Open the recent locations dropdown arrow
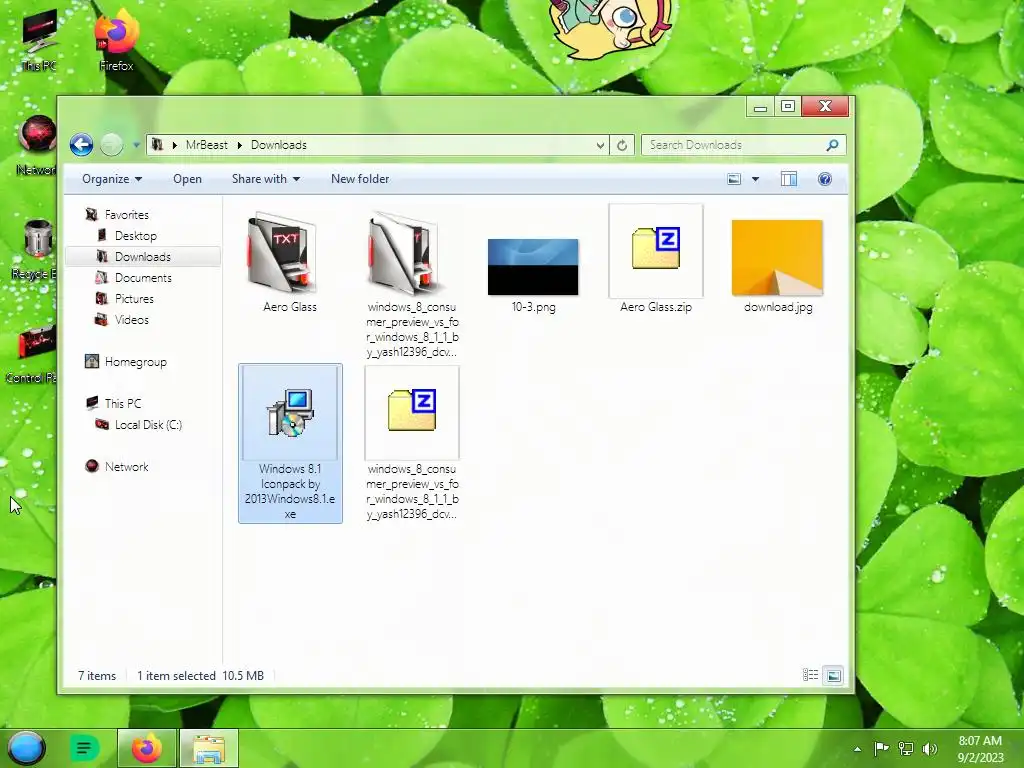 pyautogui.click(x=136, y=145)
